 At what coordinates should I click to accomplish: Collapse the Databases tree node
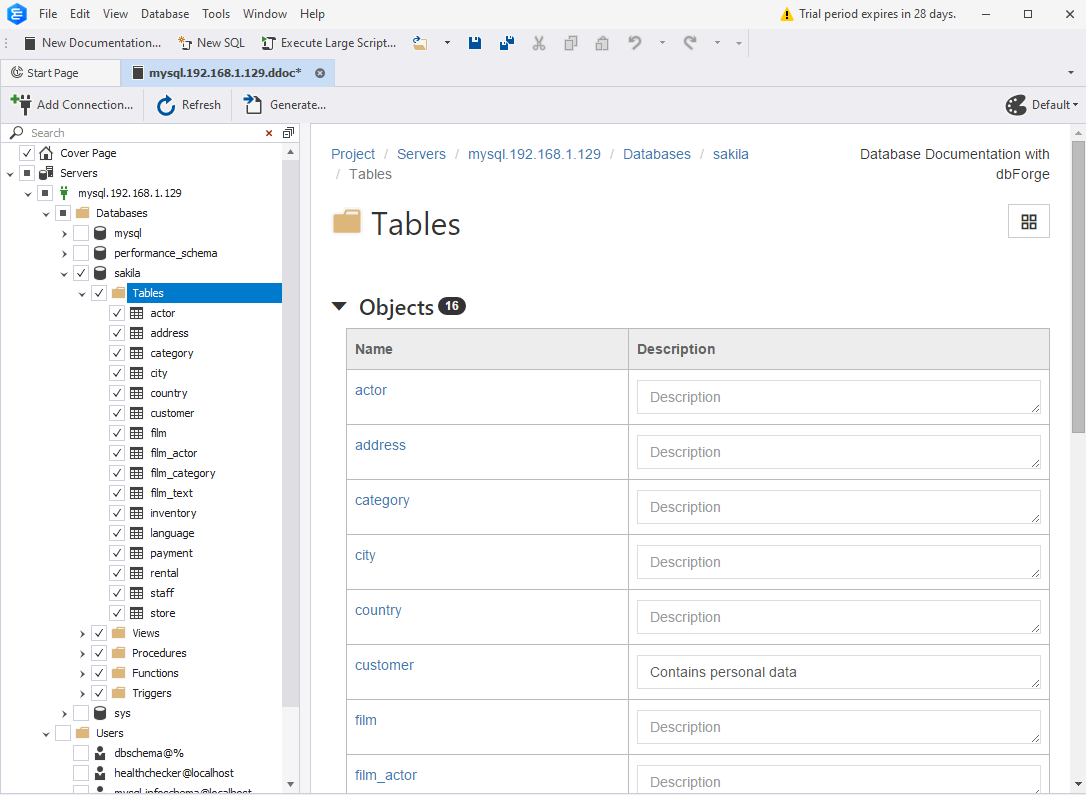46,213
